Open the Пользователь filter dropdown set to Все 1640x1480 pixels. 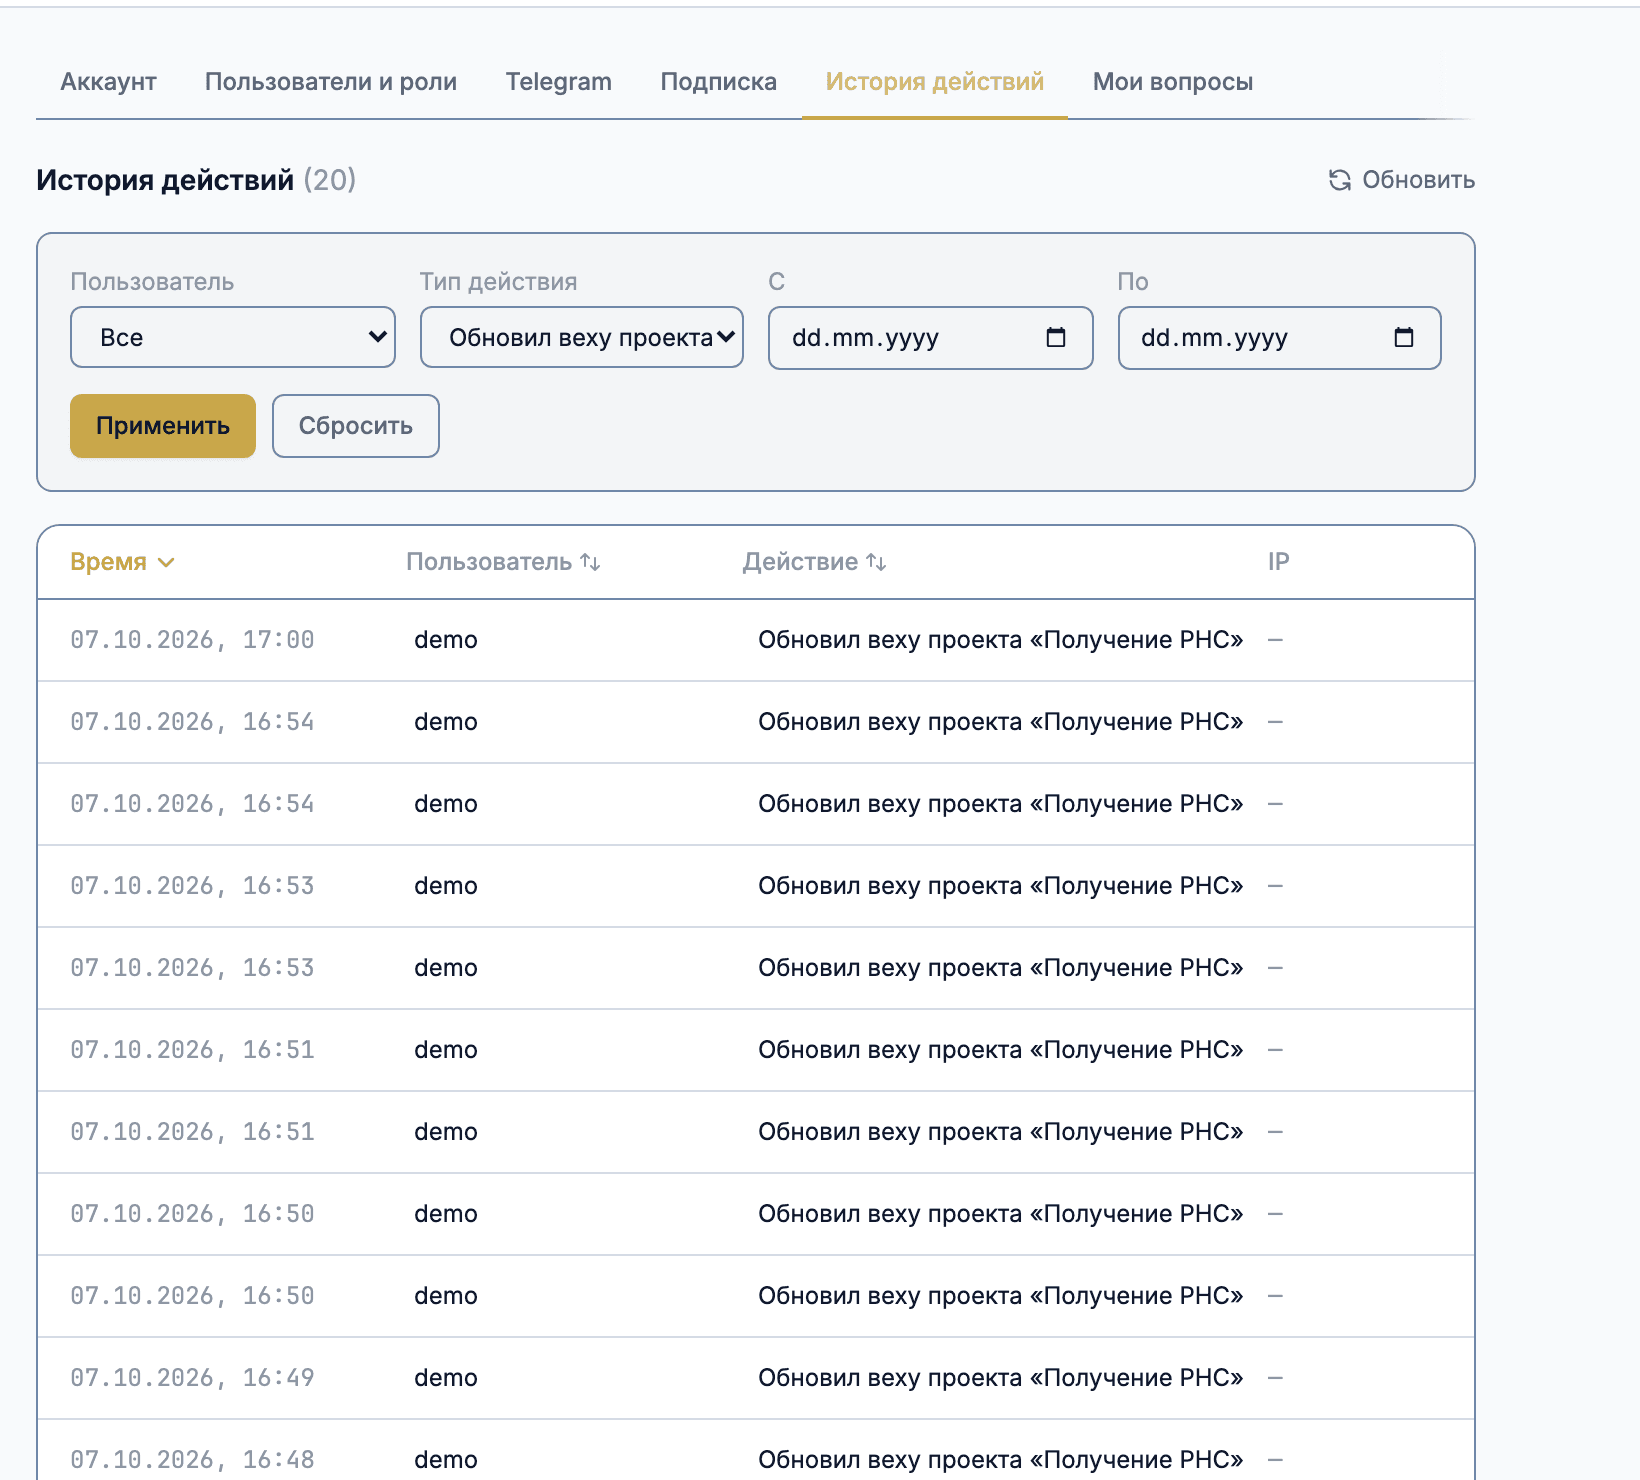tap(233, 337)
